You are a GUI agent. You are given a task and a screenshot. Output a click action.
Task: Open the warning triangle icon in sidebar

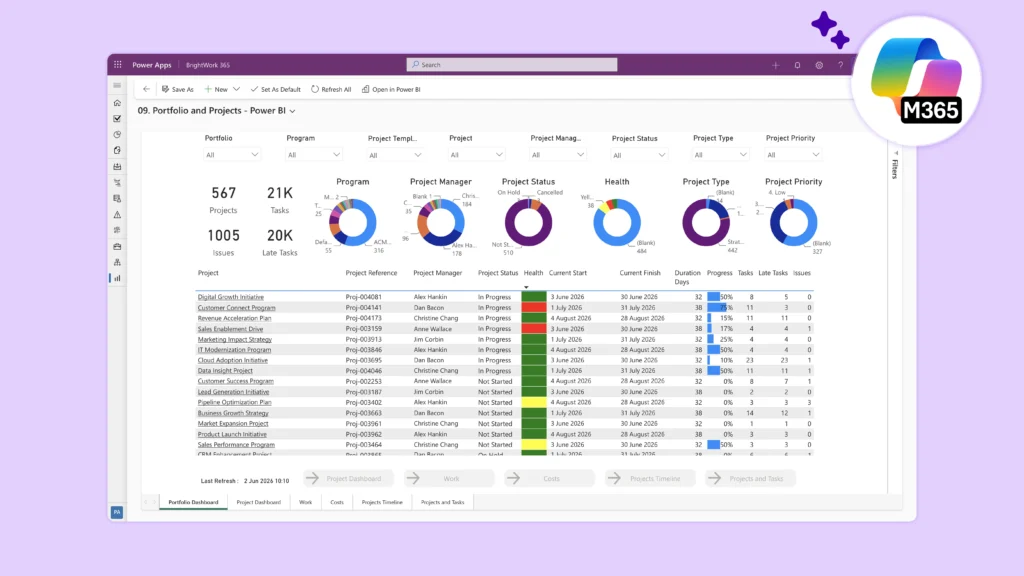coord(117,214)
